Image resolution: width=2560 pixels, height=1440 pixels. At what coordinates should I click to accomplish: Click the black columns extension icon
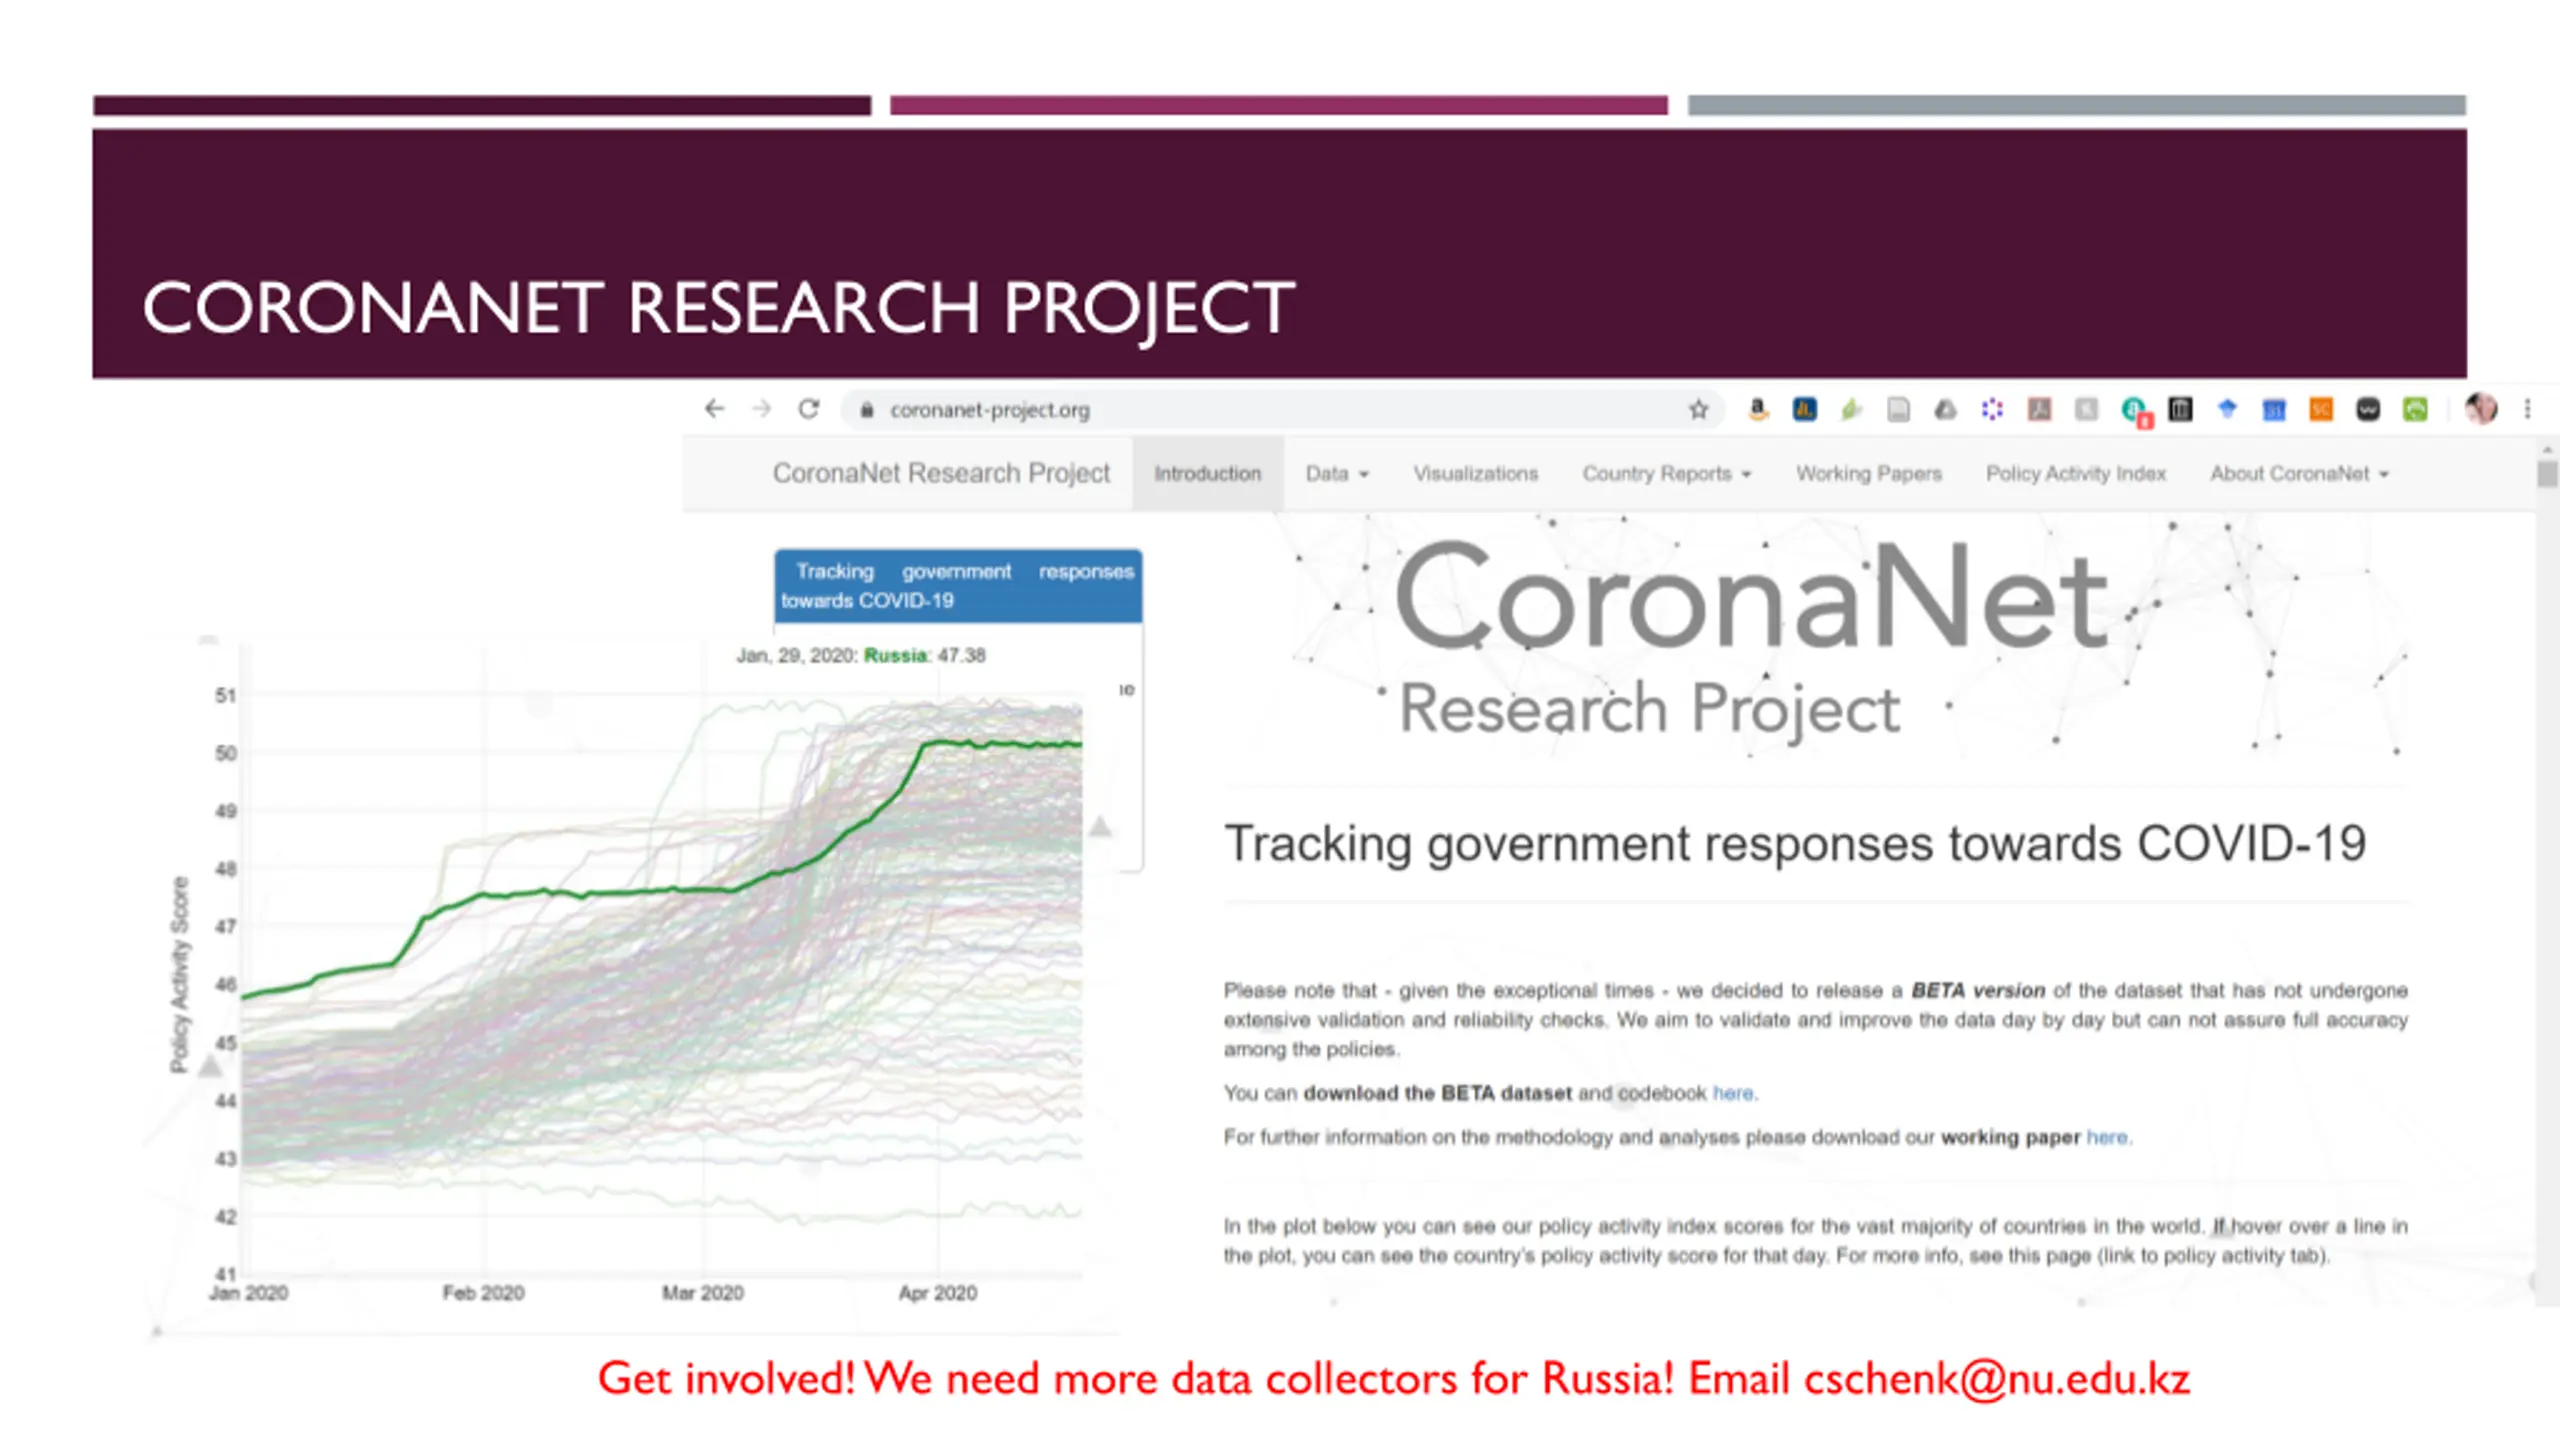(2180, 409)
